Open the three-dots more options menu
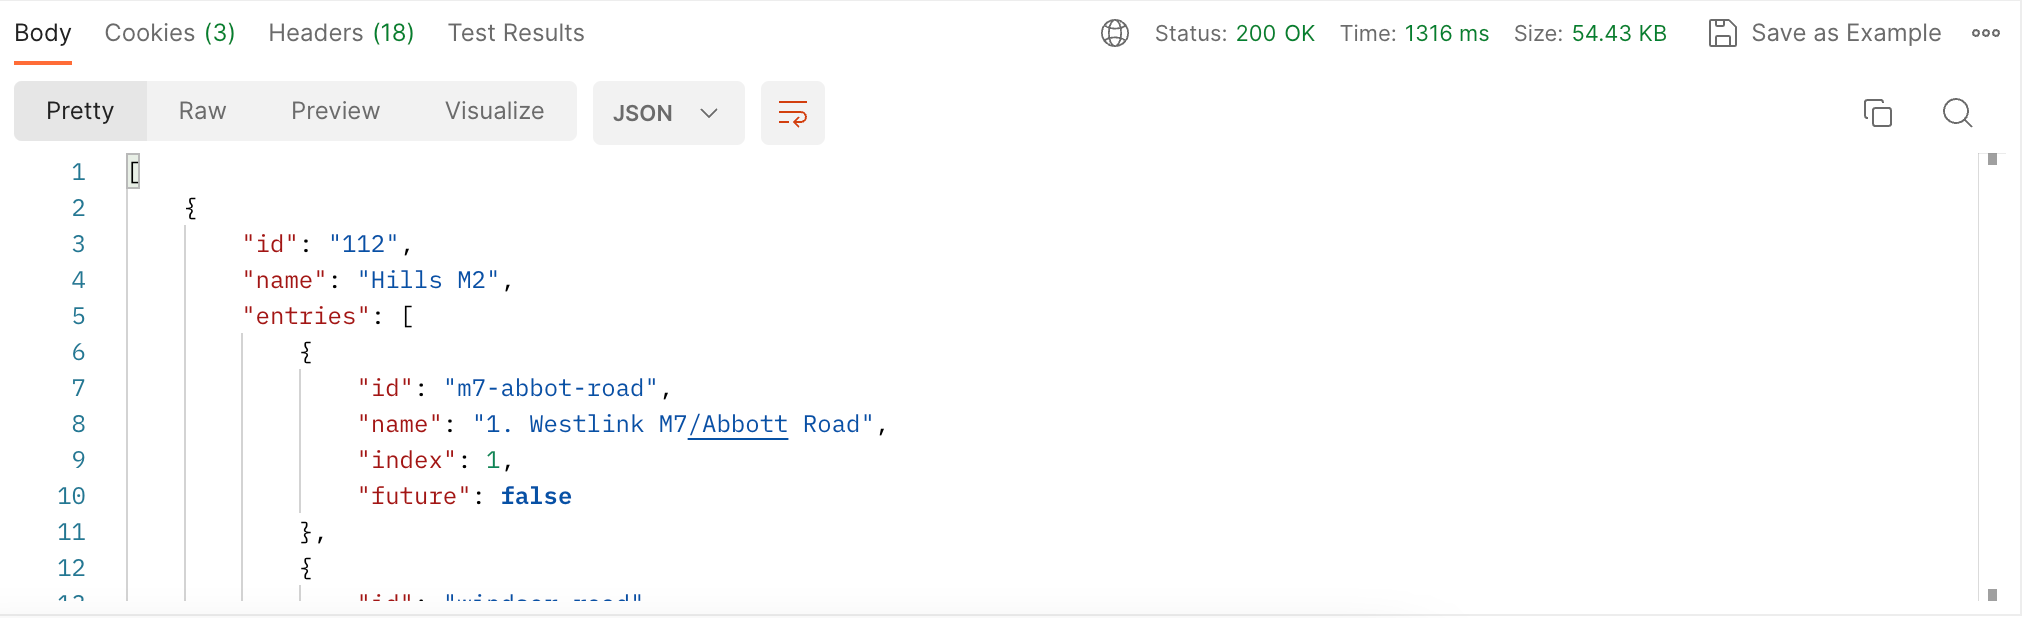Viewport: 2022px width, 618px height. coord(1986,33)
